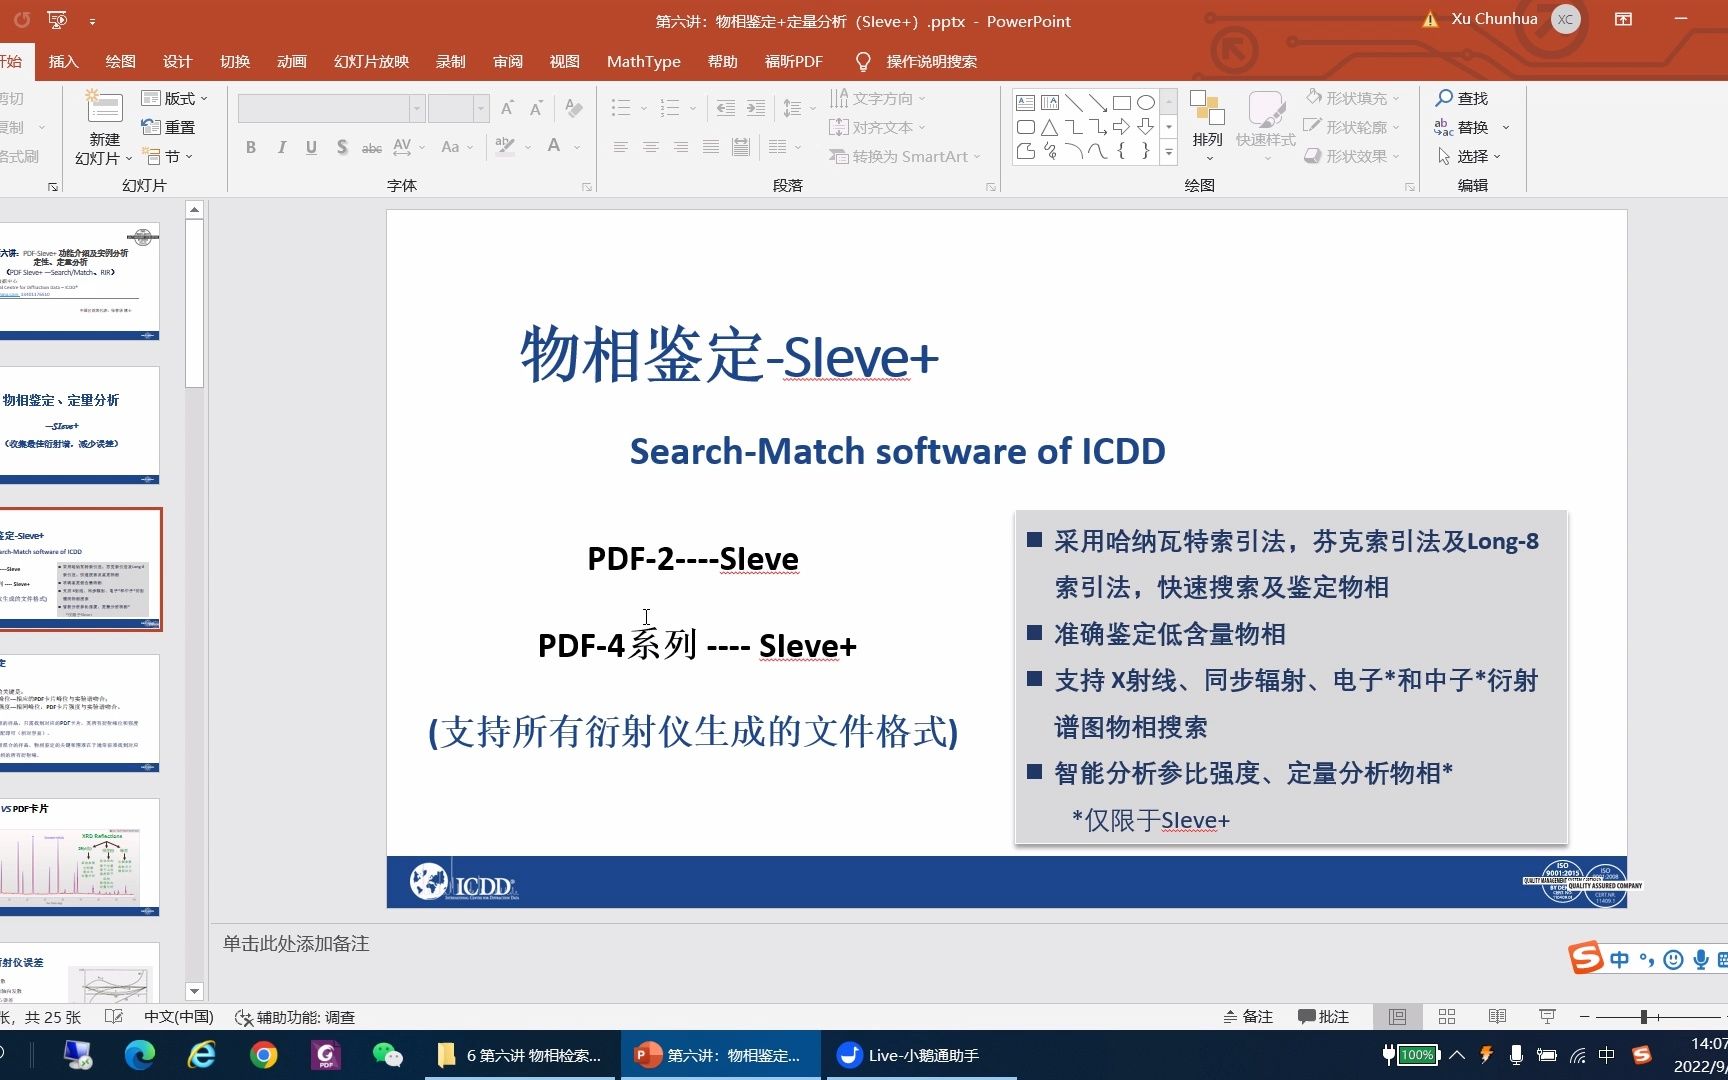Click the numbered list icon
The image size is (1728, 1080).
[670, 107]
